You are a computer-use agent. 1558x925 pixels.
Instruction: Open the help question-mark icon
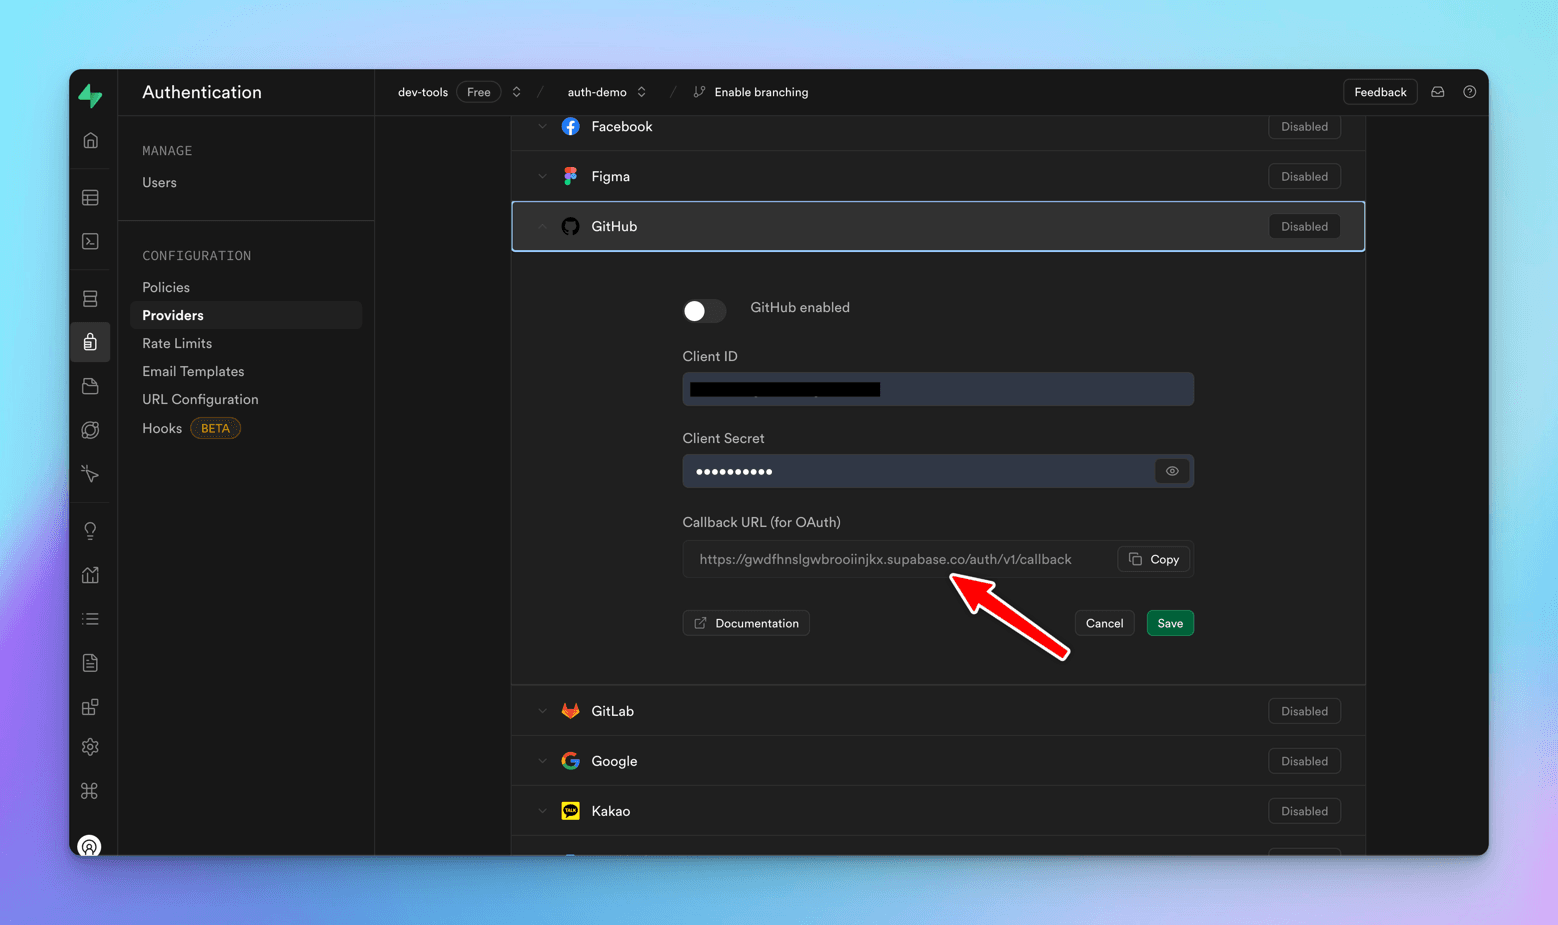(1469, 92)
